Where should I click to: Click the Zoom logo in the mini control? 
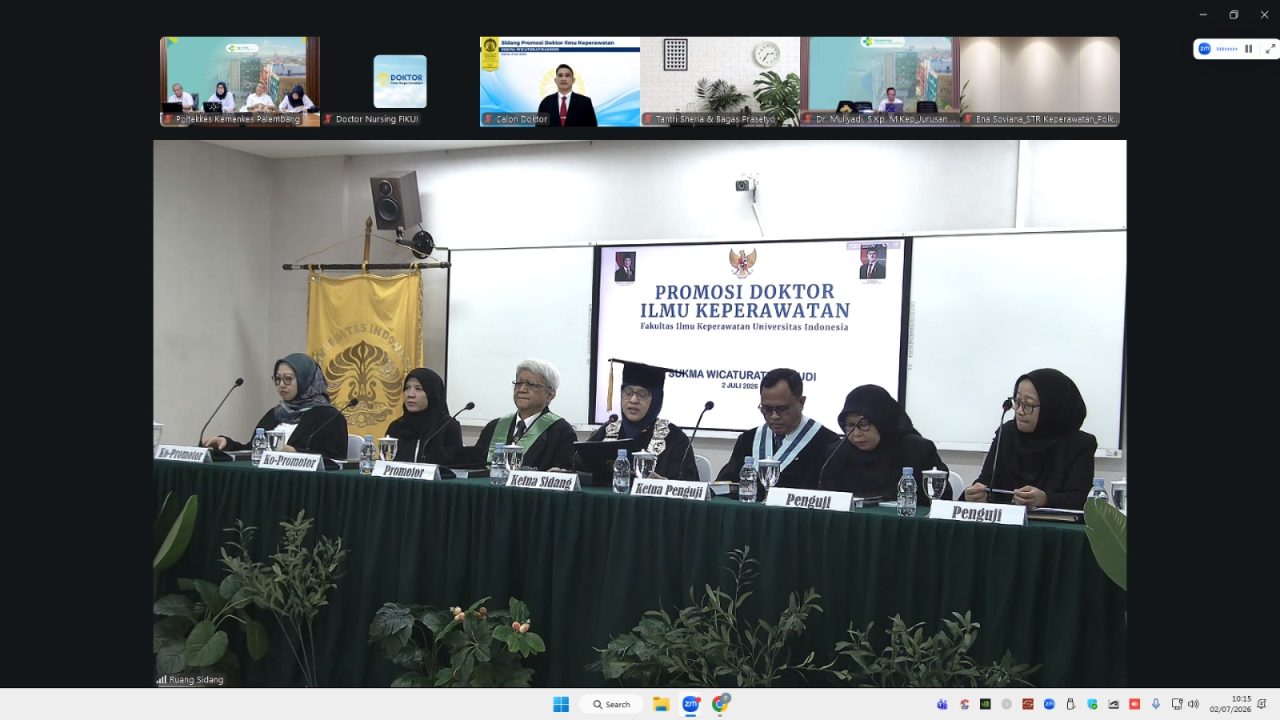click(1204, 48)
